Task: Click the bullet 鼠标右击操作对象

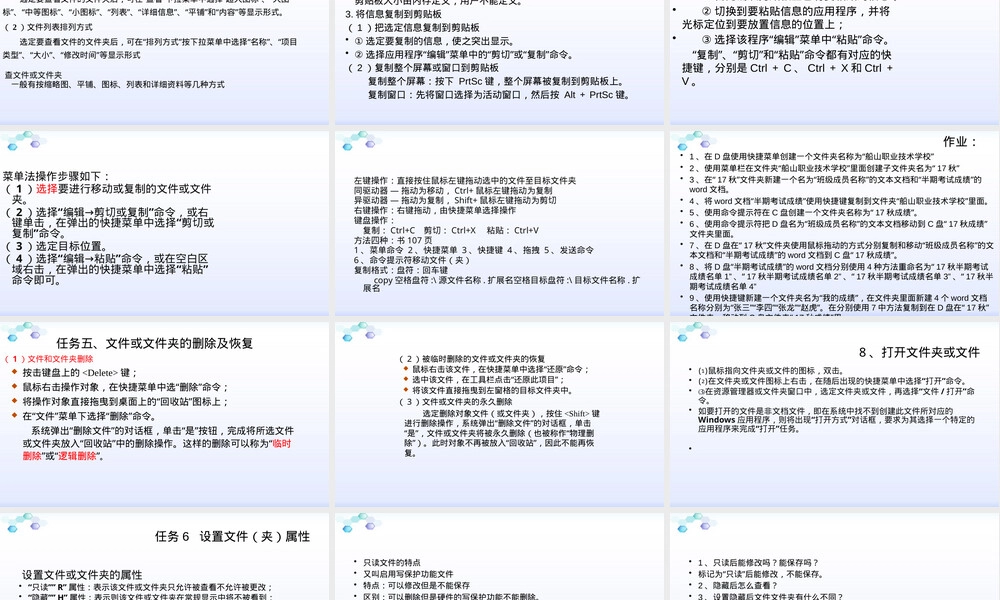Action: pyautogui.click(x=126, y=387)
